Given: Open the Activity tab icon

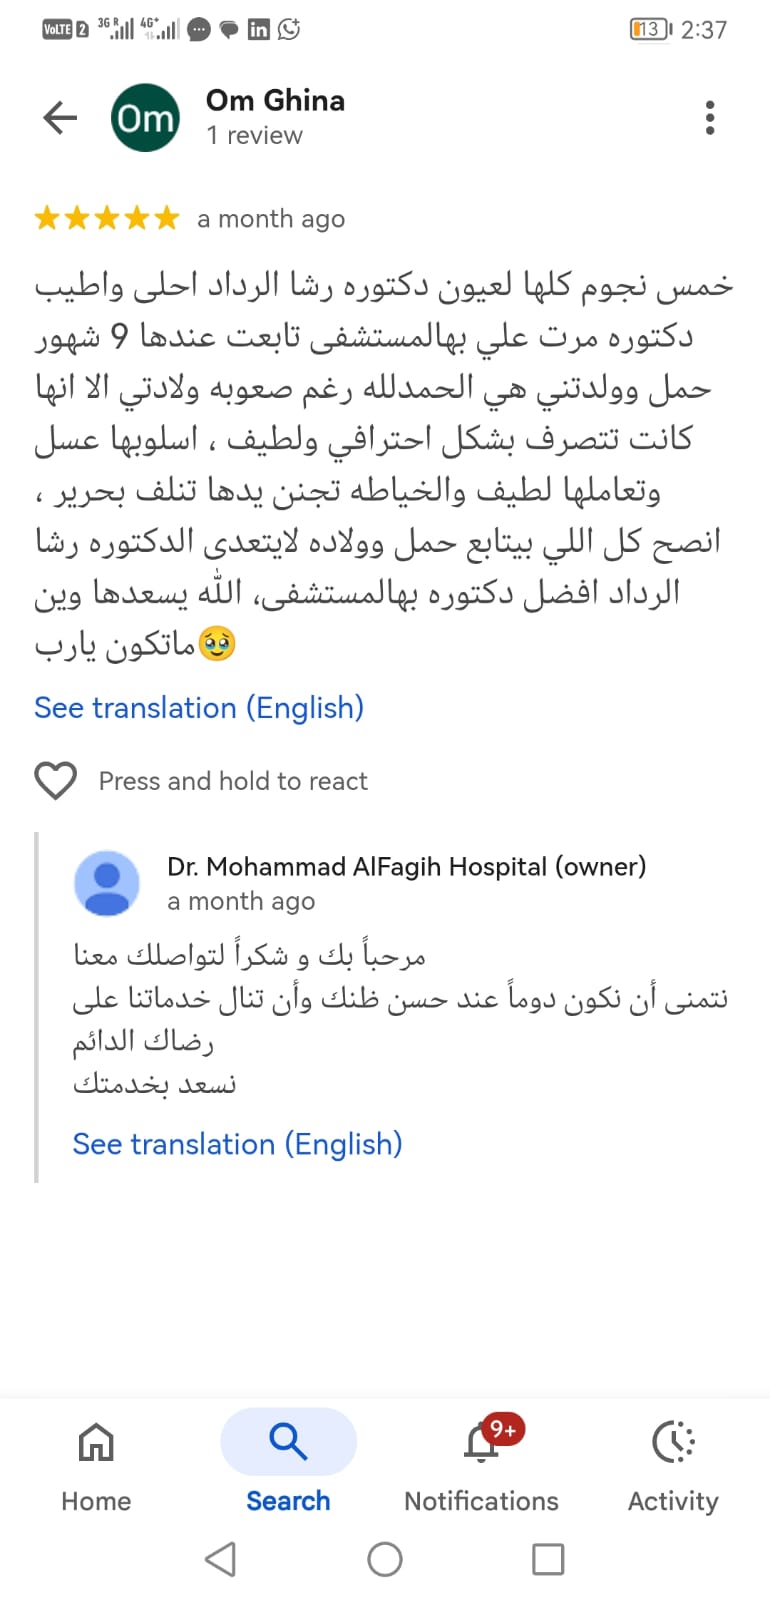Looking at the screenshot, I should pos(673,1442).
